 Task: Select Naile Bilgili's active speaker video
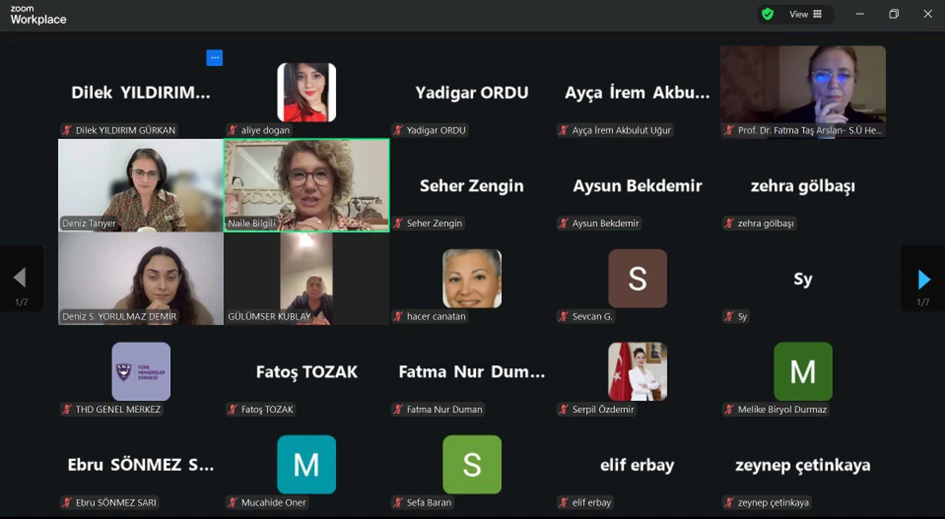(307, 186)
